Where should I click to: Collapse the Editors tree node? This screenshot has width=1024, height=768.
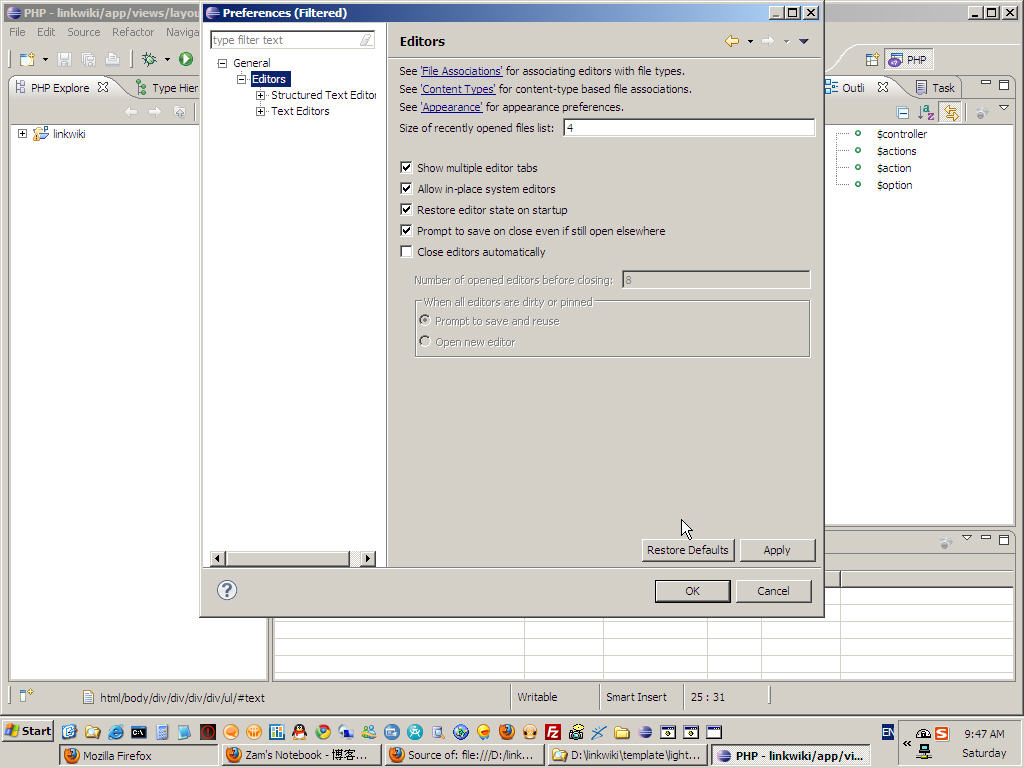pyautogui.click(x=241, y=79)
